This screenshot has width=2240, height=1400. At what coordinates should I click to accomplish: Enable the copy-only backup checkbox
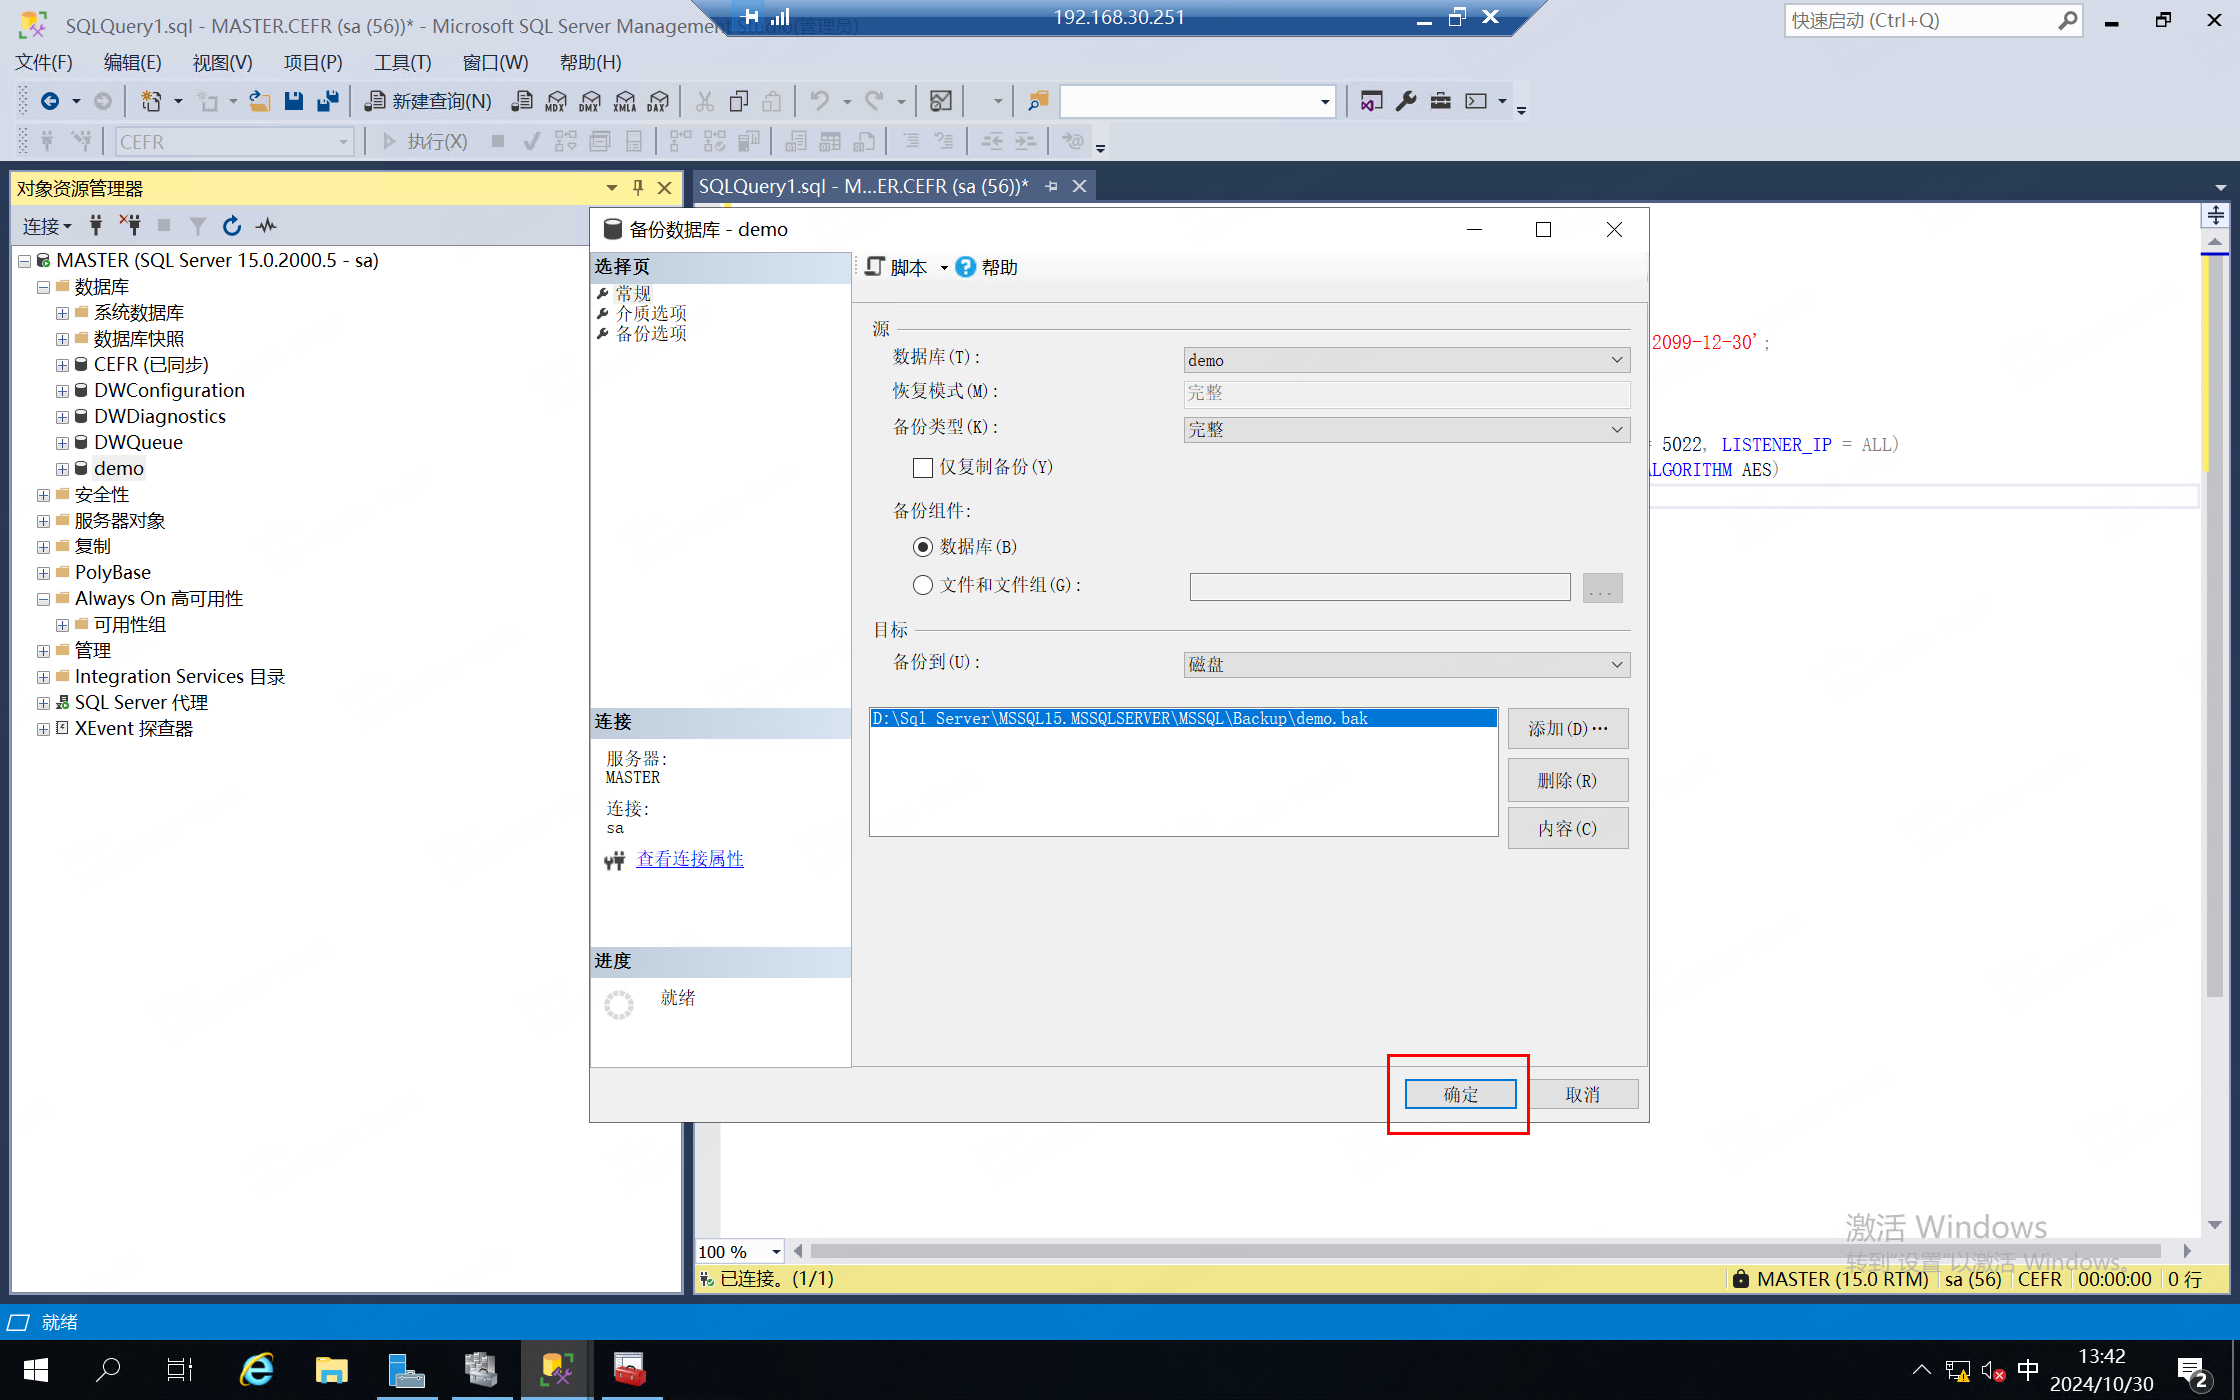click(x=923, y=467)
